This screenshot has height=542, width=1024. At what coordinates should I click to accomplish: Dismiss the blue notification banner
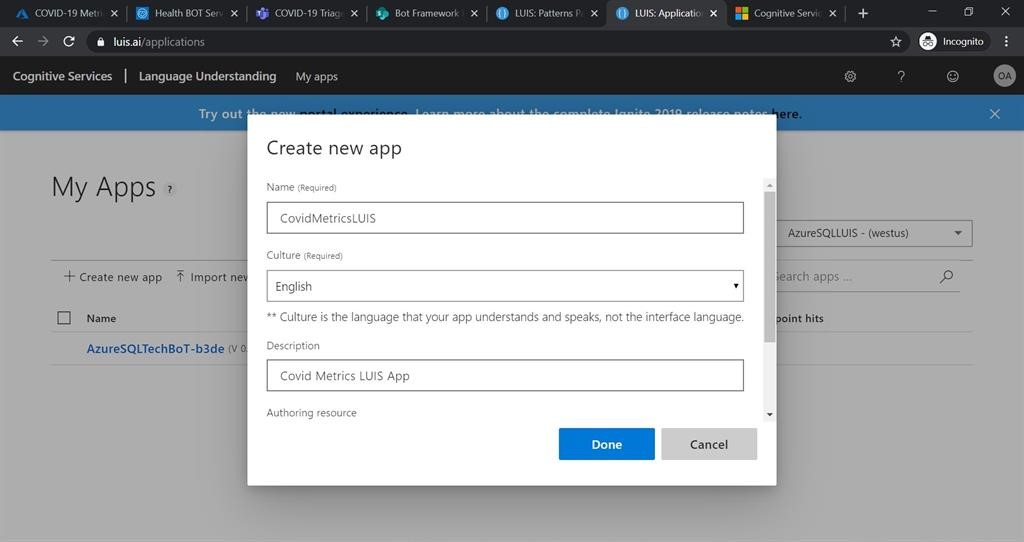pyautogui.click(x=994, y=114)
